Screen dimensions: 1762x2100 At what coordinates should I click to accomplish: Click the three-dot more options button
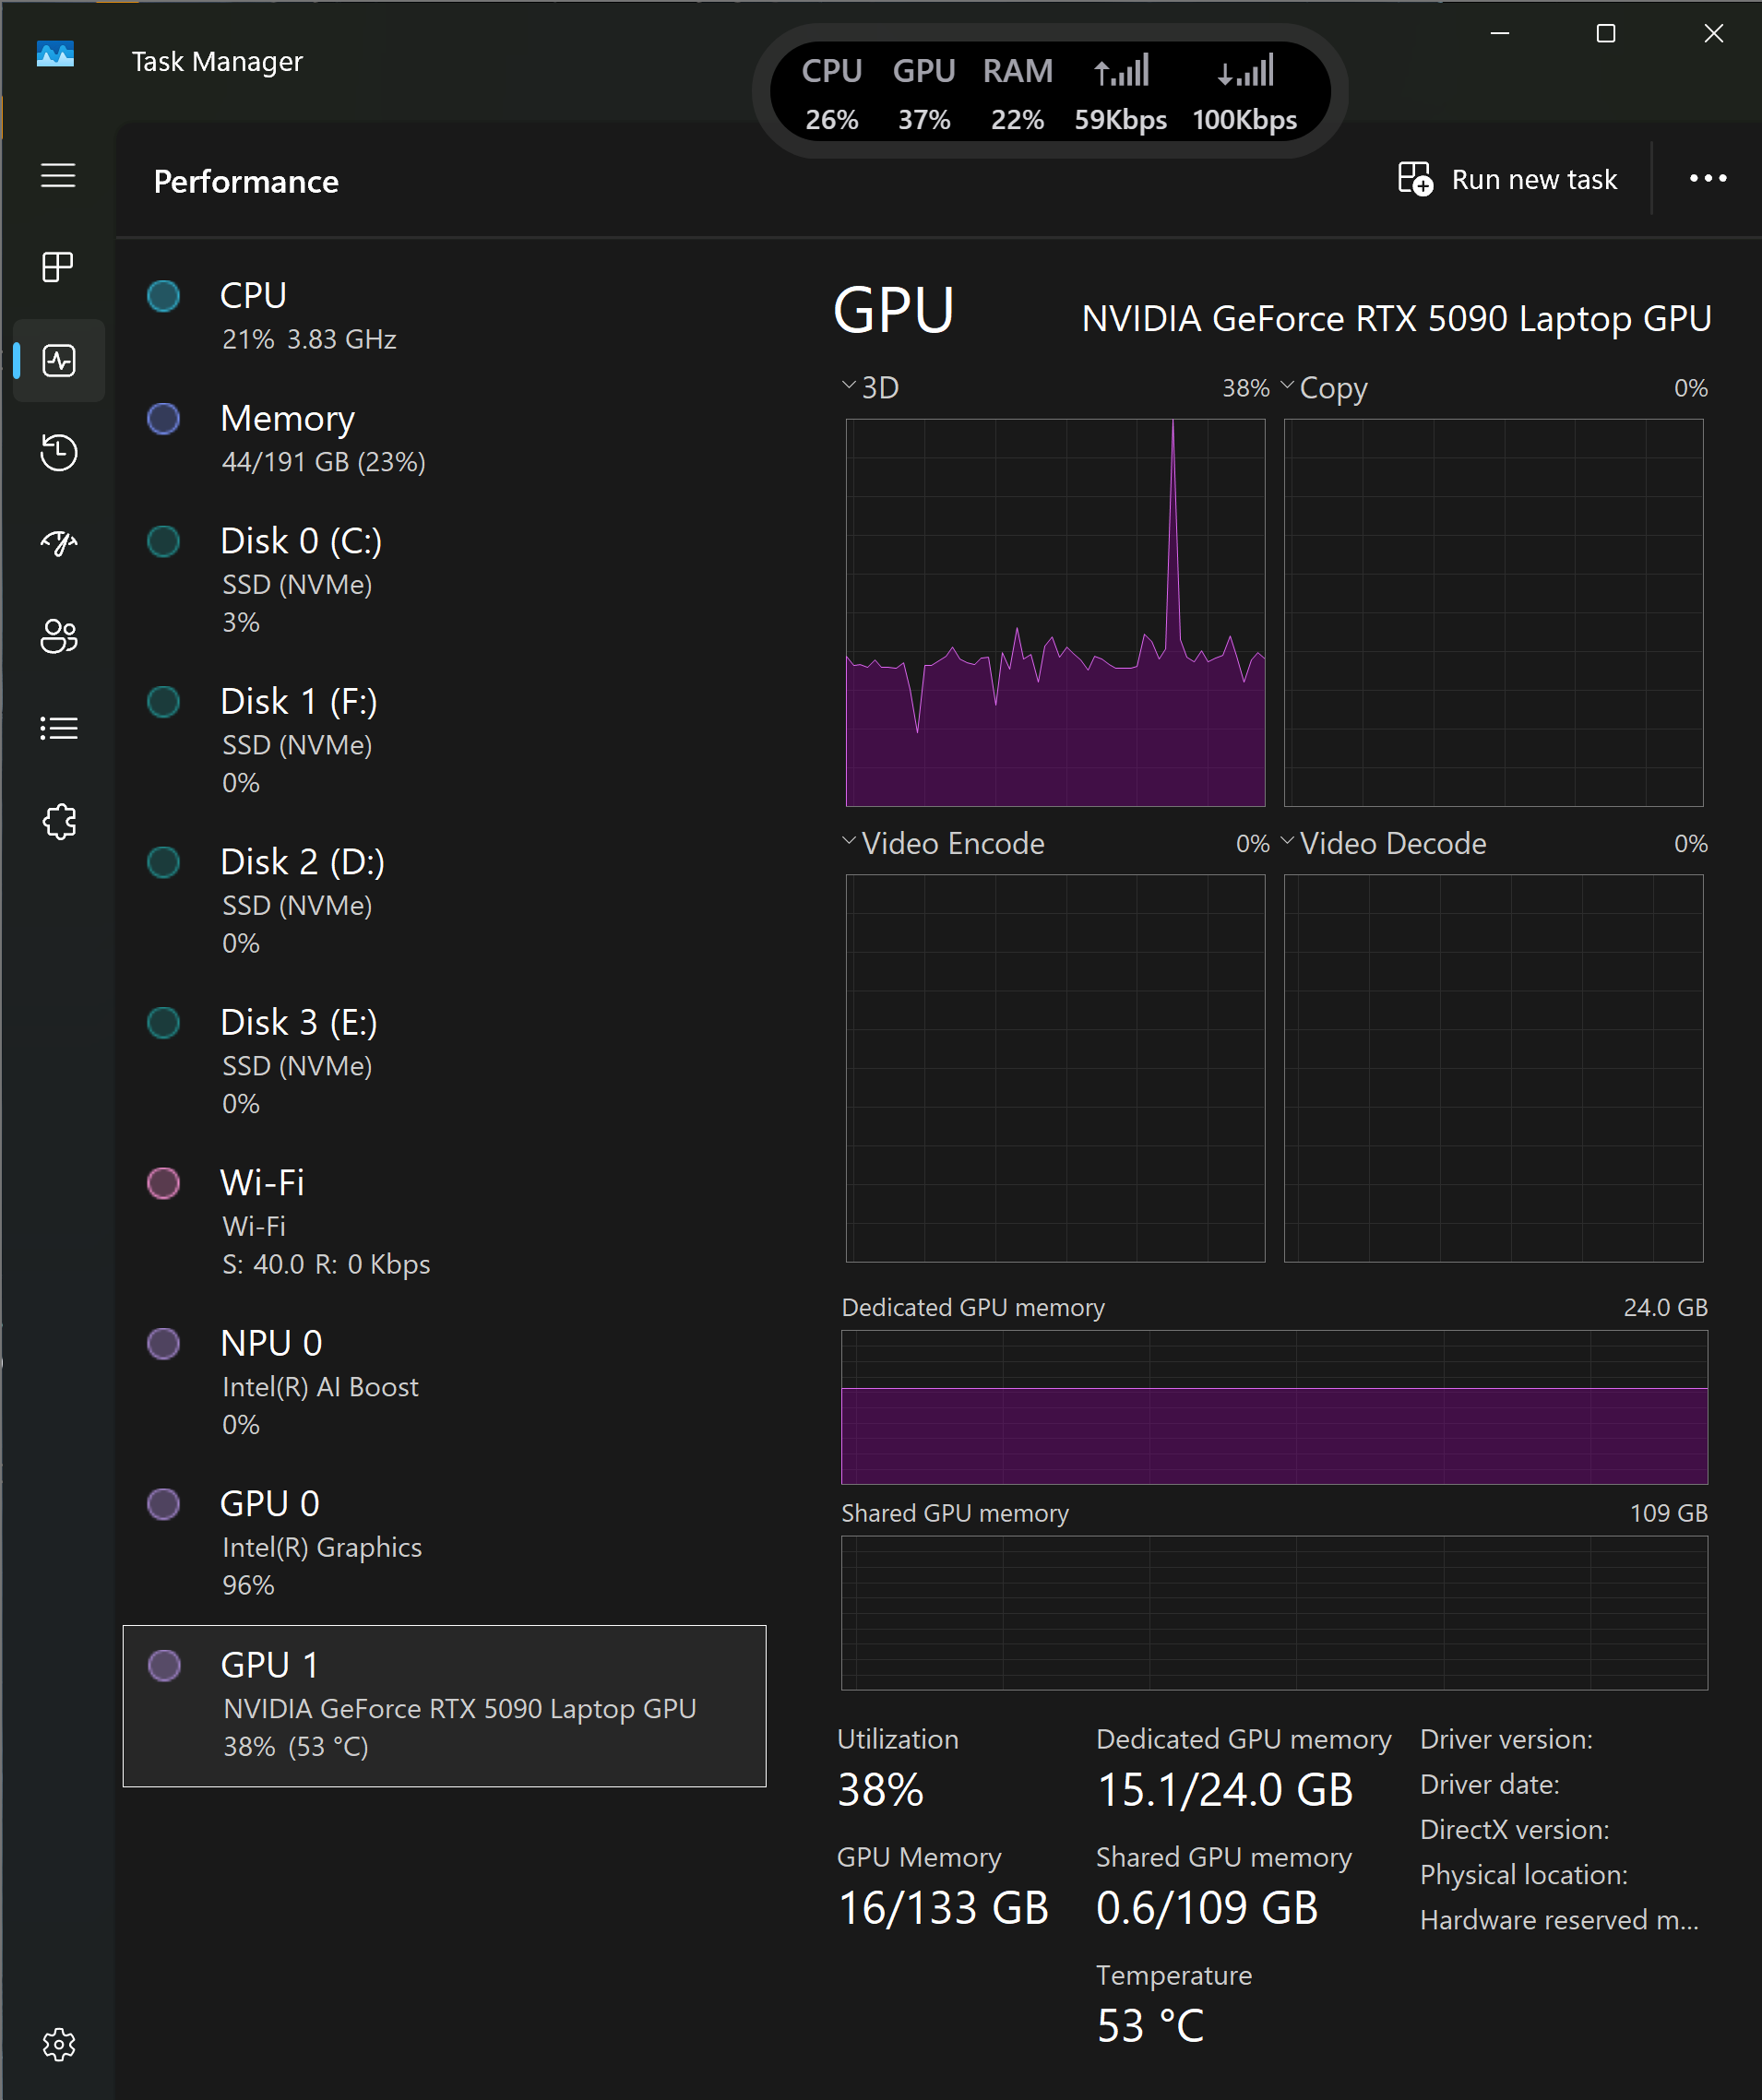[x=1707, y=179]
